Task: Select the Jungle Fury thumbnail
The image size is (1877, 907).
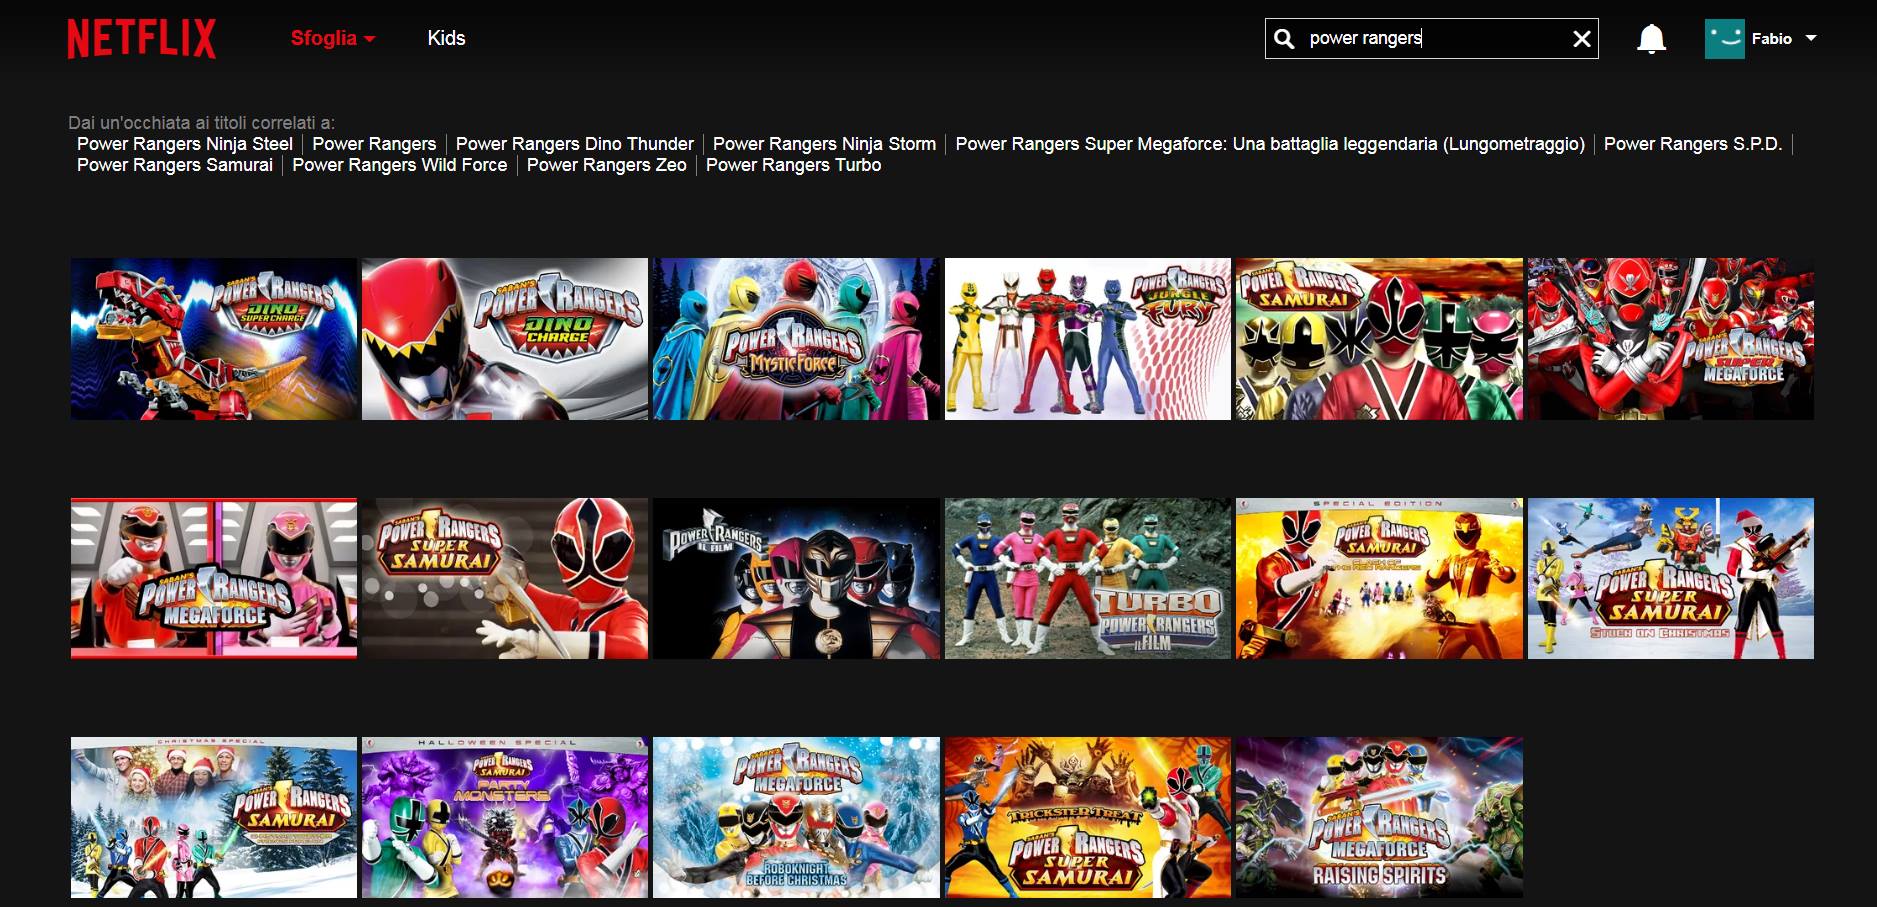Action: 1088,339
